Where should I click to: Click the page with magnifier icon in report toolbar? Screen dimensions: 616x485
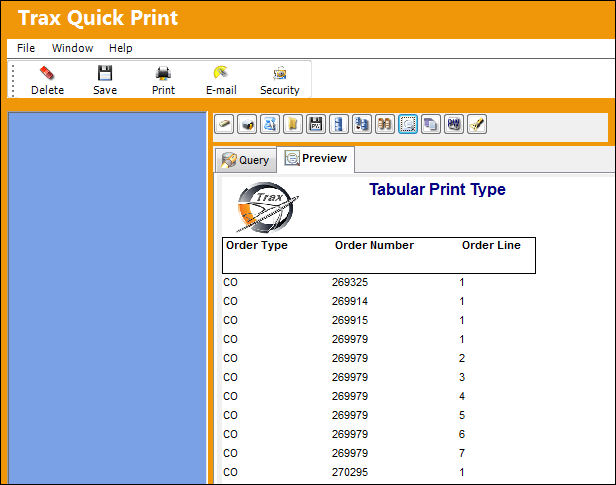(x=270, y=124)
